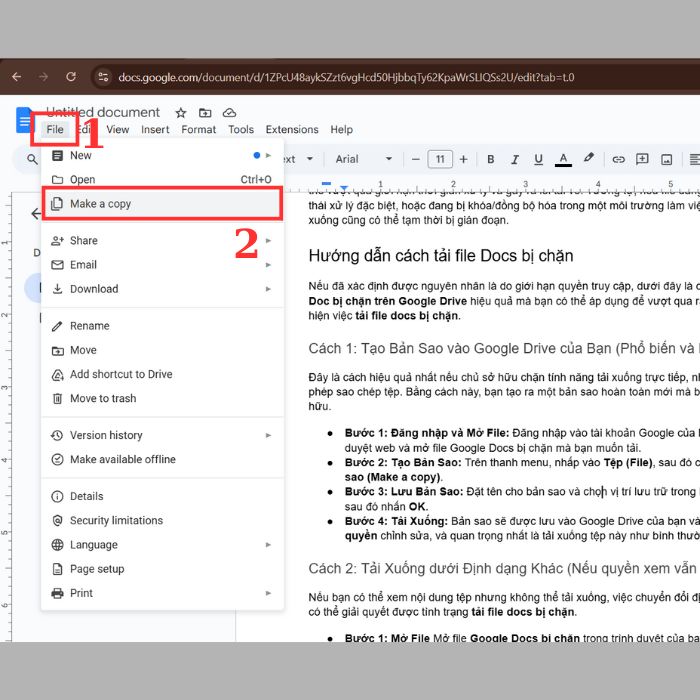700x700 pixels.
Task: Click the add comment icon
Action: tap(642, 159)
